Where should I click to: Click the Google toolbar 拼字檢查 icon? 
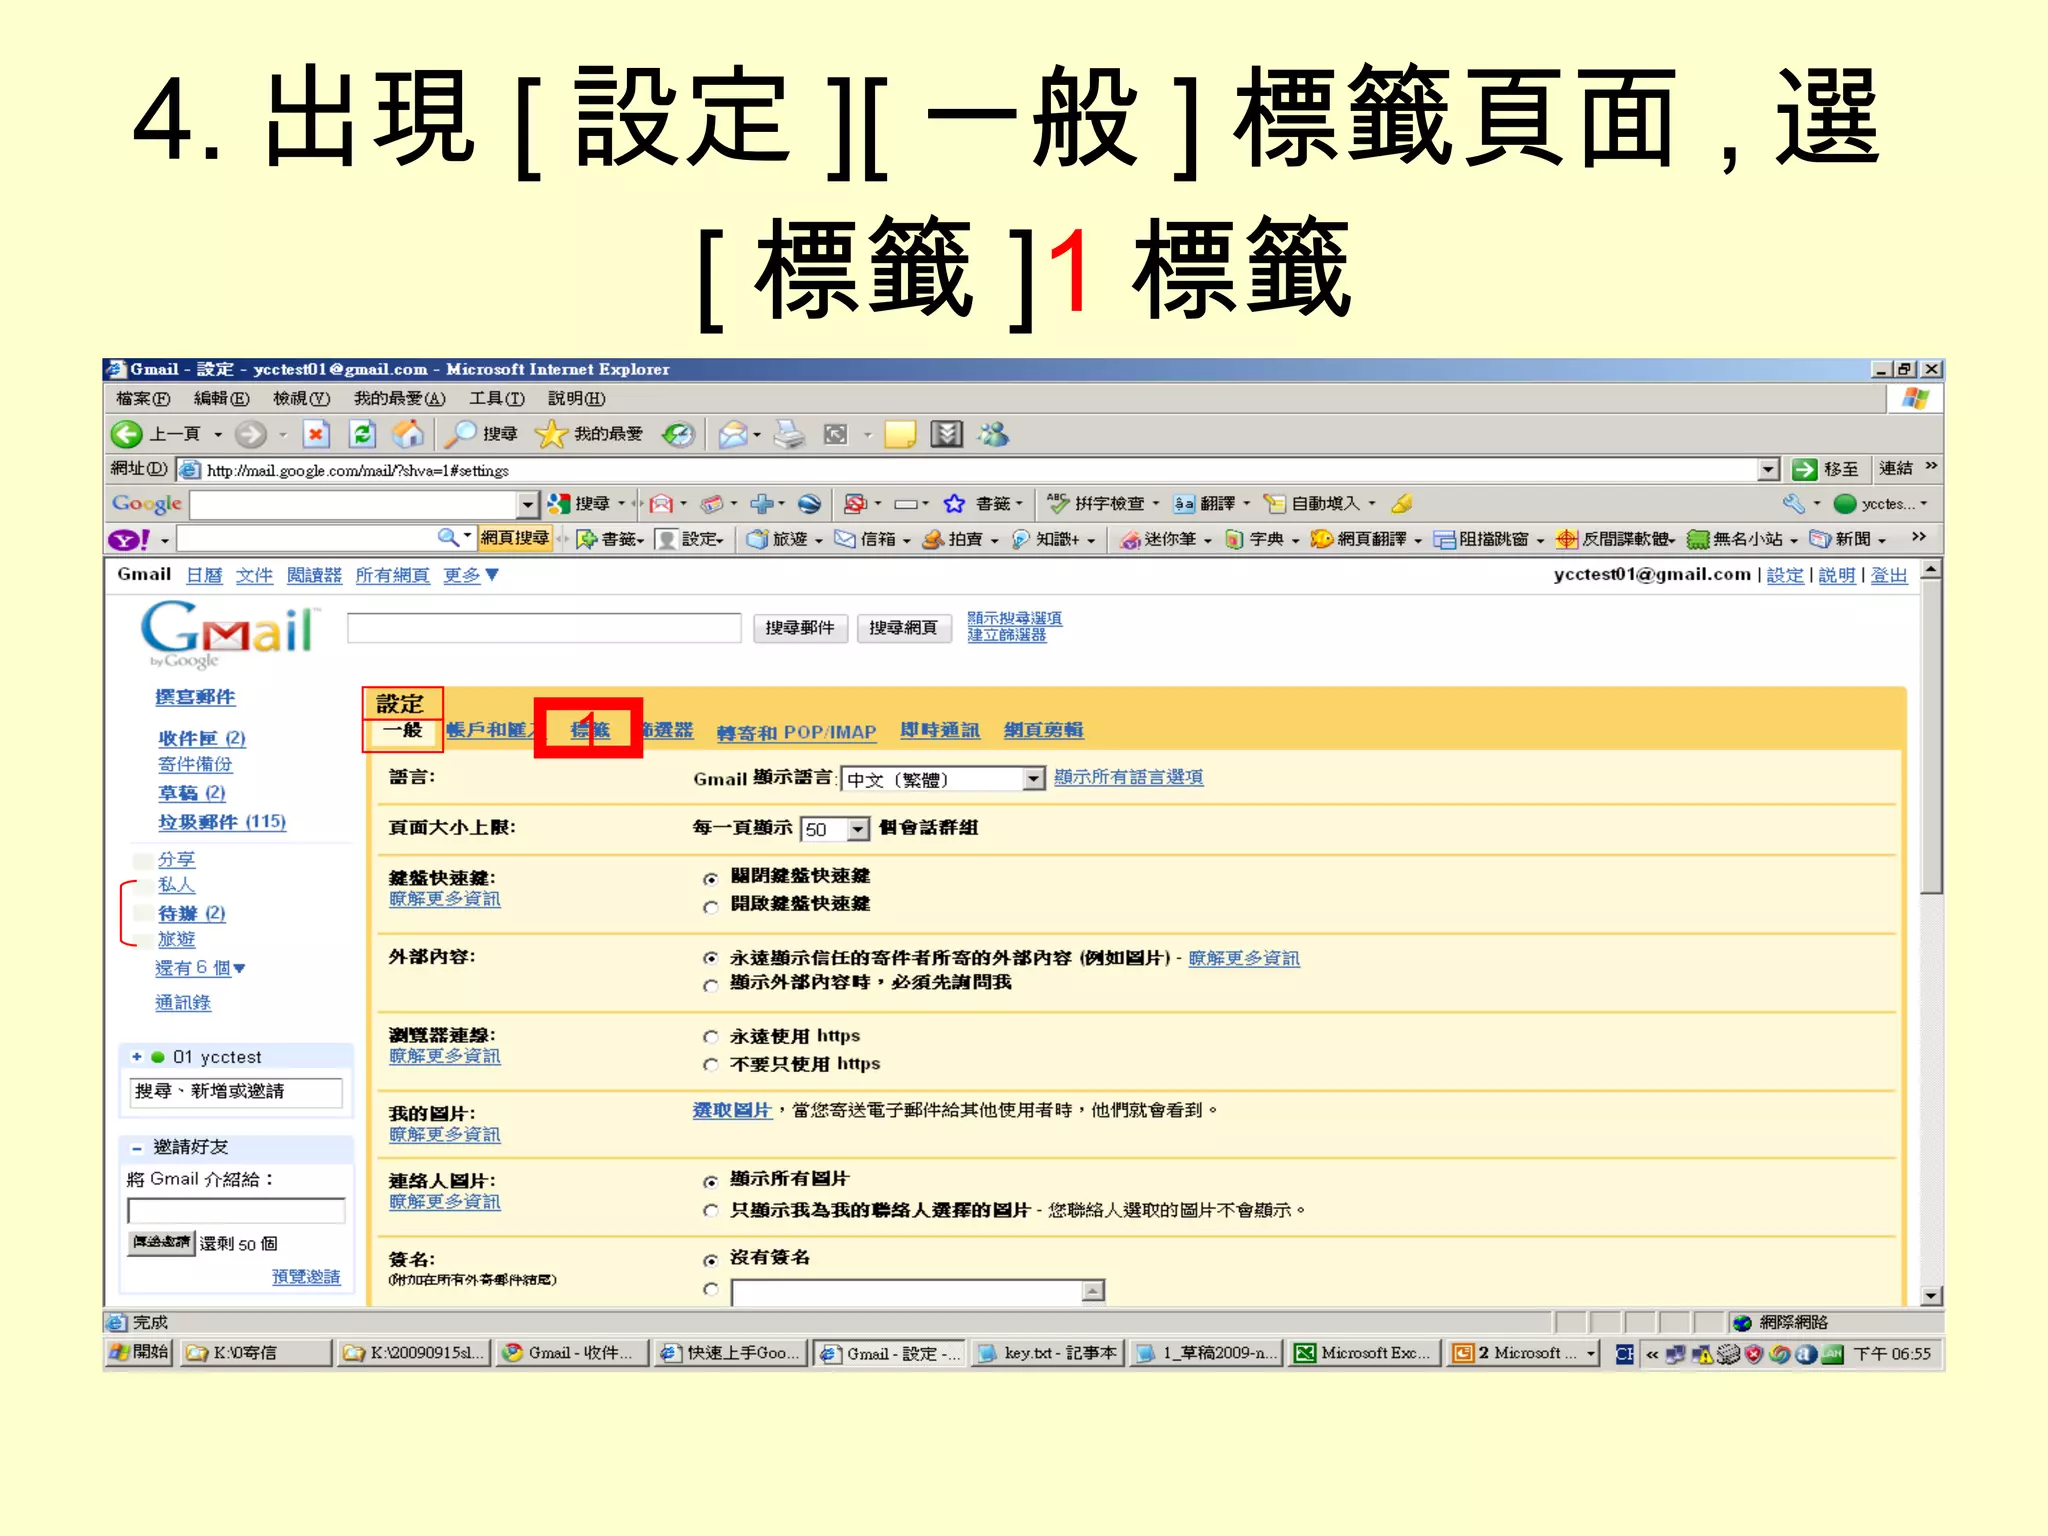click(x=1058, y=503)
